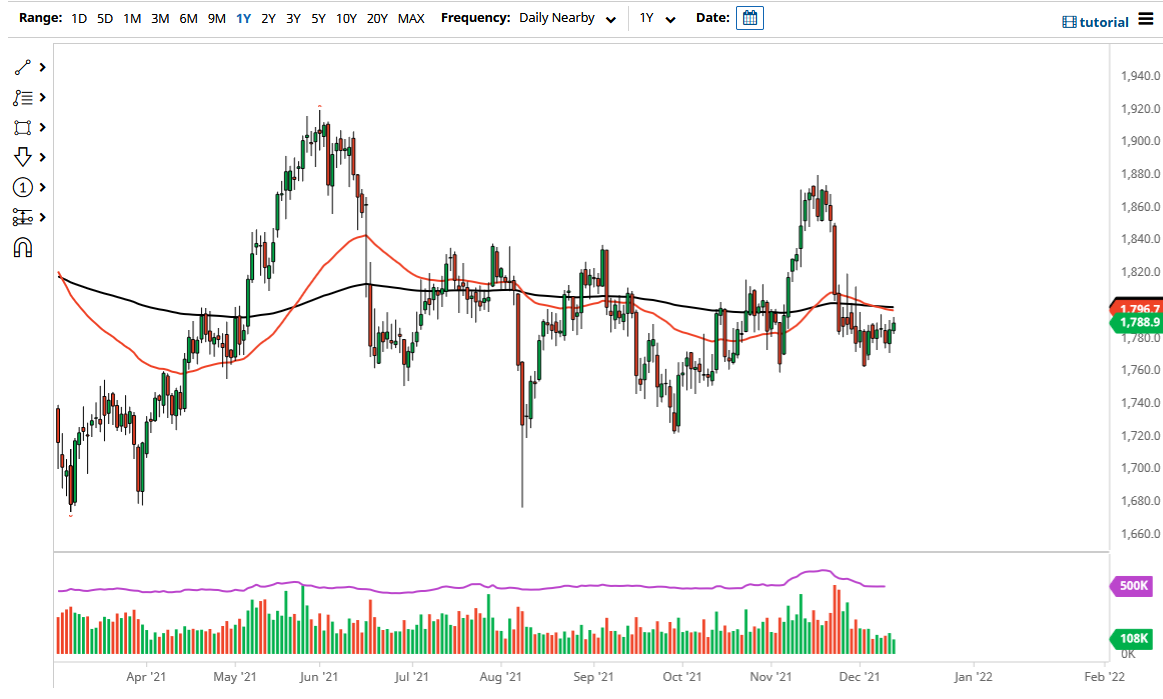Viewport: 1163px width, 699px height.
Task: Click the Feb '22 axis label
Action: (x=1104, y=677)
